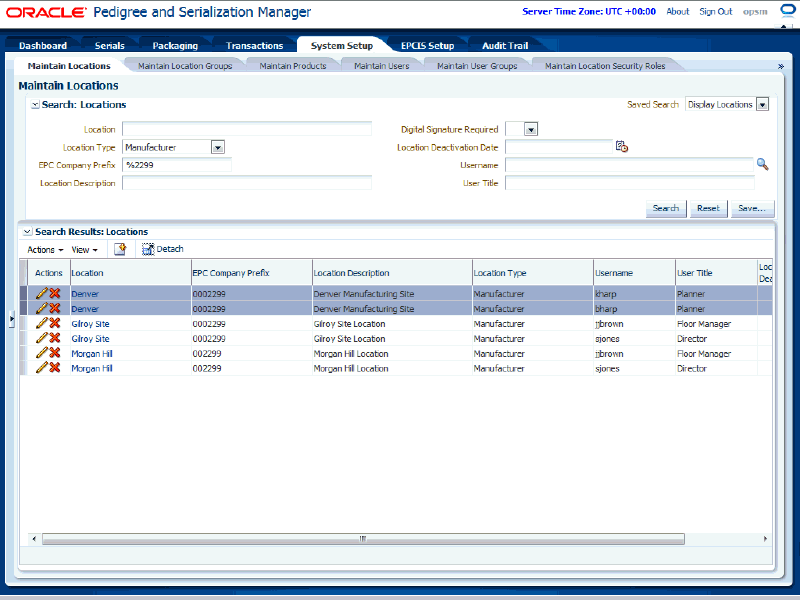Collapse the Search: Locations section
800x600 pixels.
(35, 105)
